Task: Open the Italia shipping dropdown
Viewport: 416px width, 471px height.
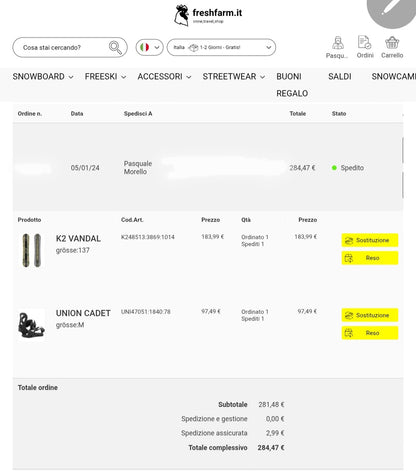Action: [221, 47]
